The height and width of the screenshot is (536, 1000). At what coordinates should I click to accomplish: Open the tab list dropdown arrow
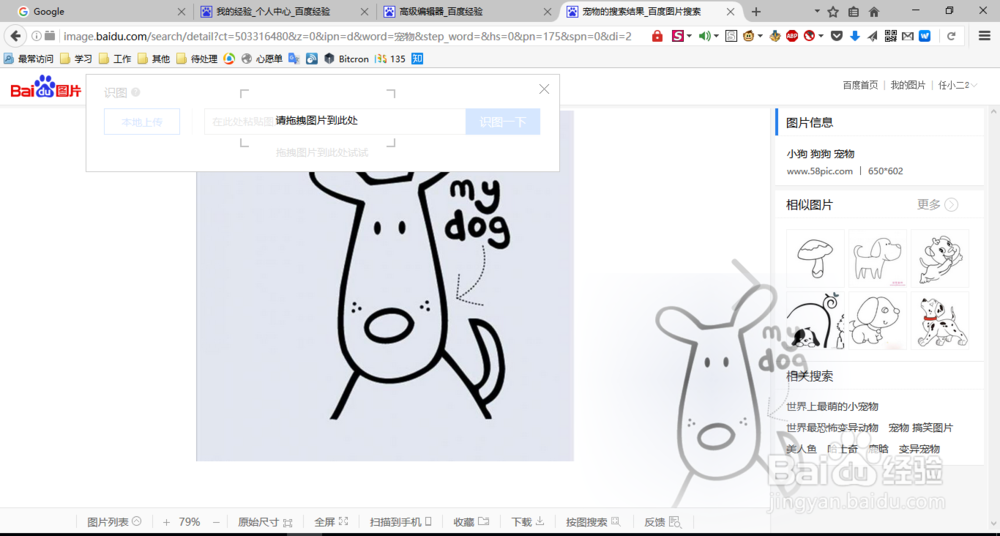(x=817, y=11)
